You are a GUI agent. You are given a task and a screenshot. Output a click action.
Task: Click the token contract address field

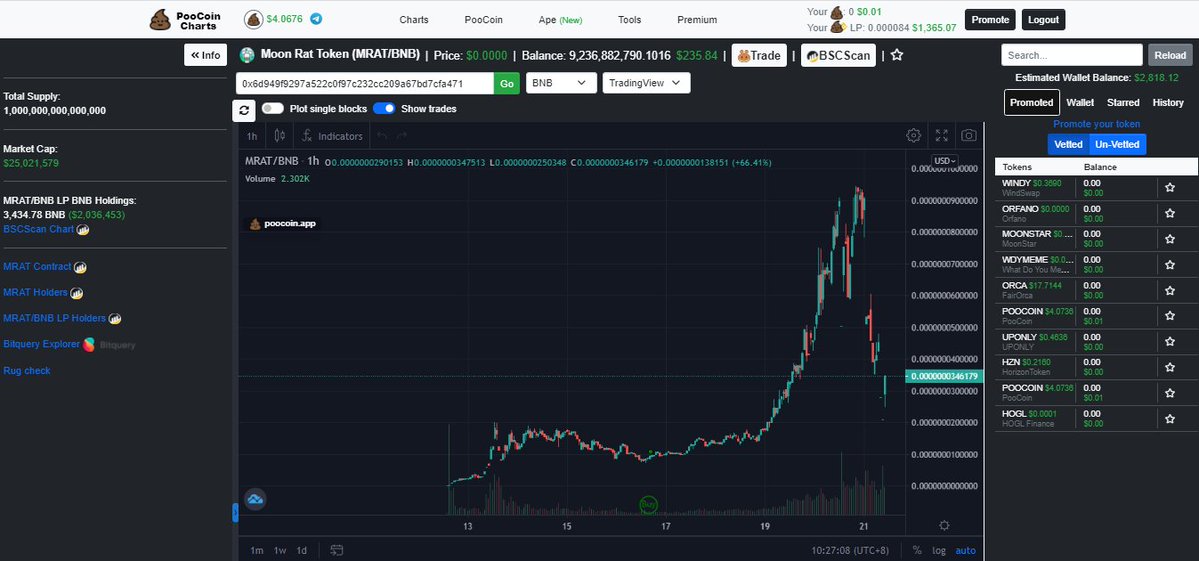(364, 83)
